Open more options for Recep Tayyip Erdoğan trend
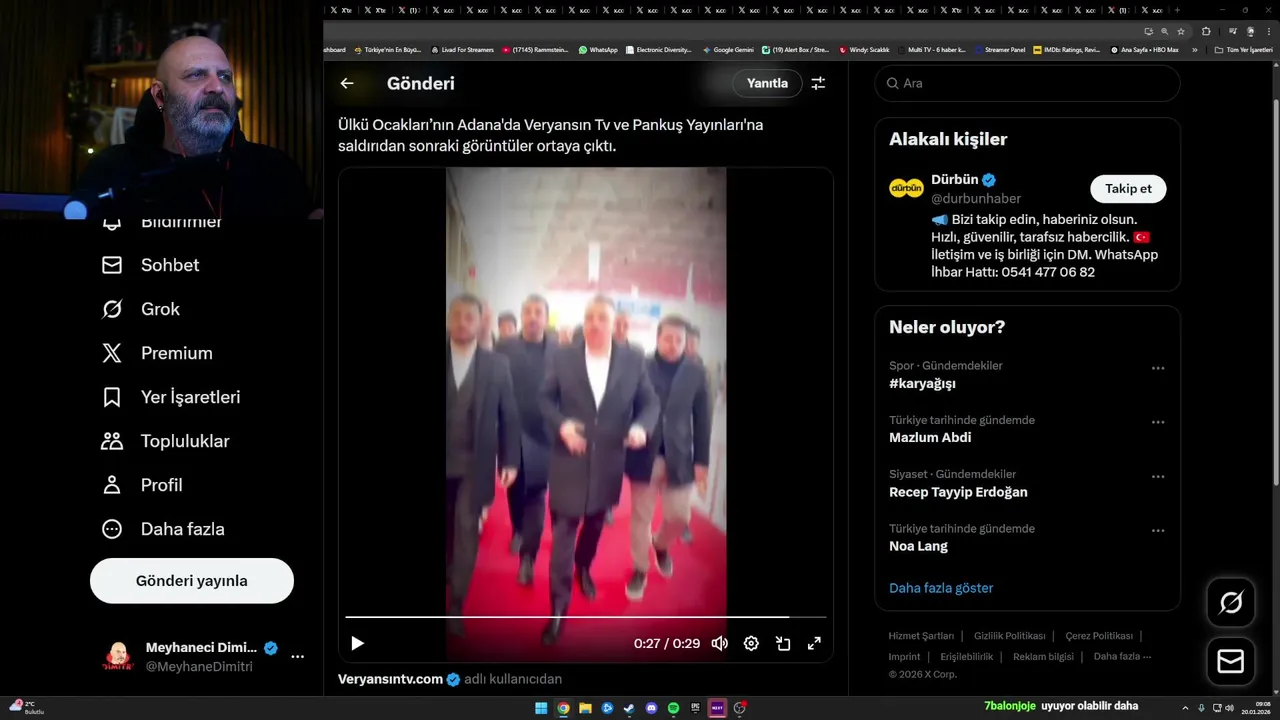 1158,477
